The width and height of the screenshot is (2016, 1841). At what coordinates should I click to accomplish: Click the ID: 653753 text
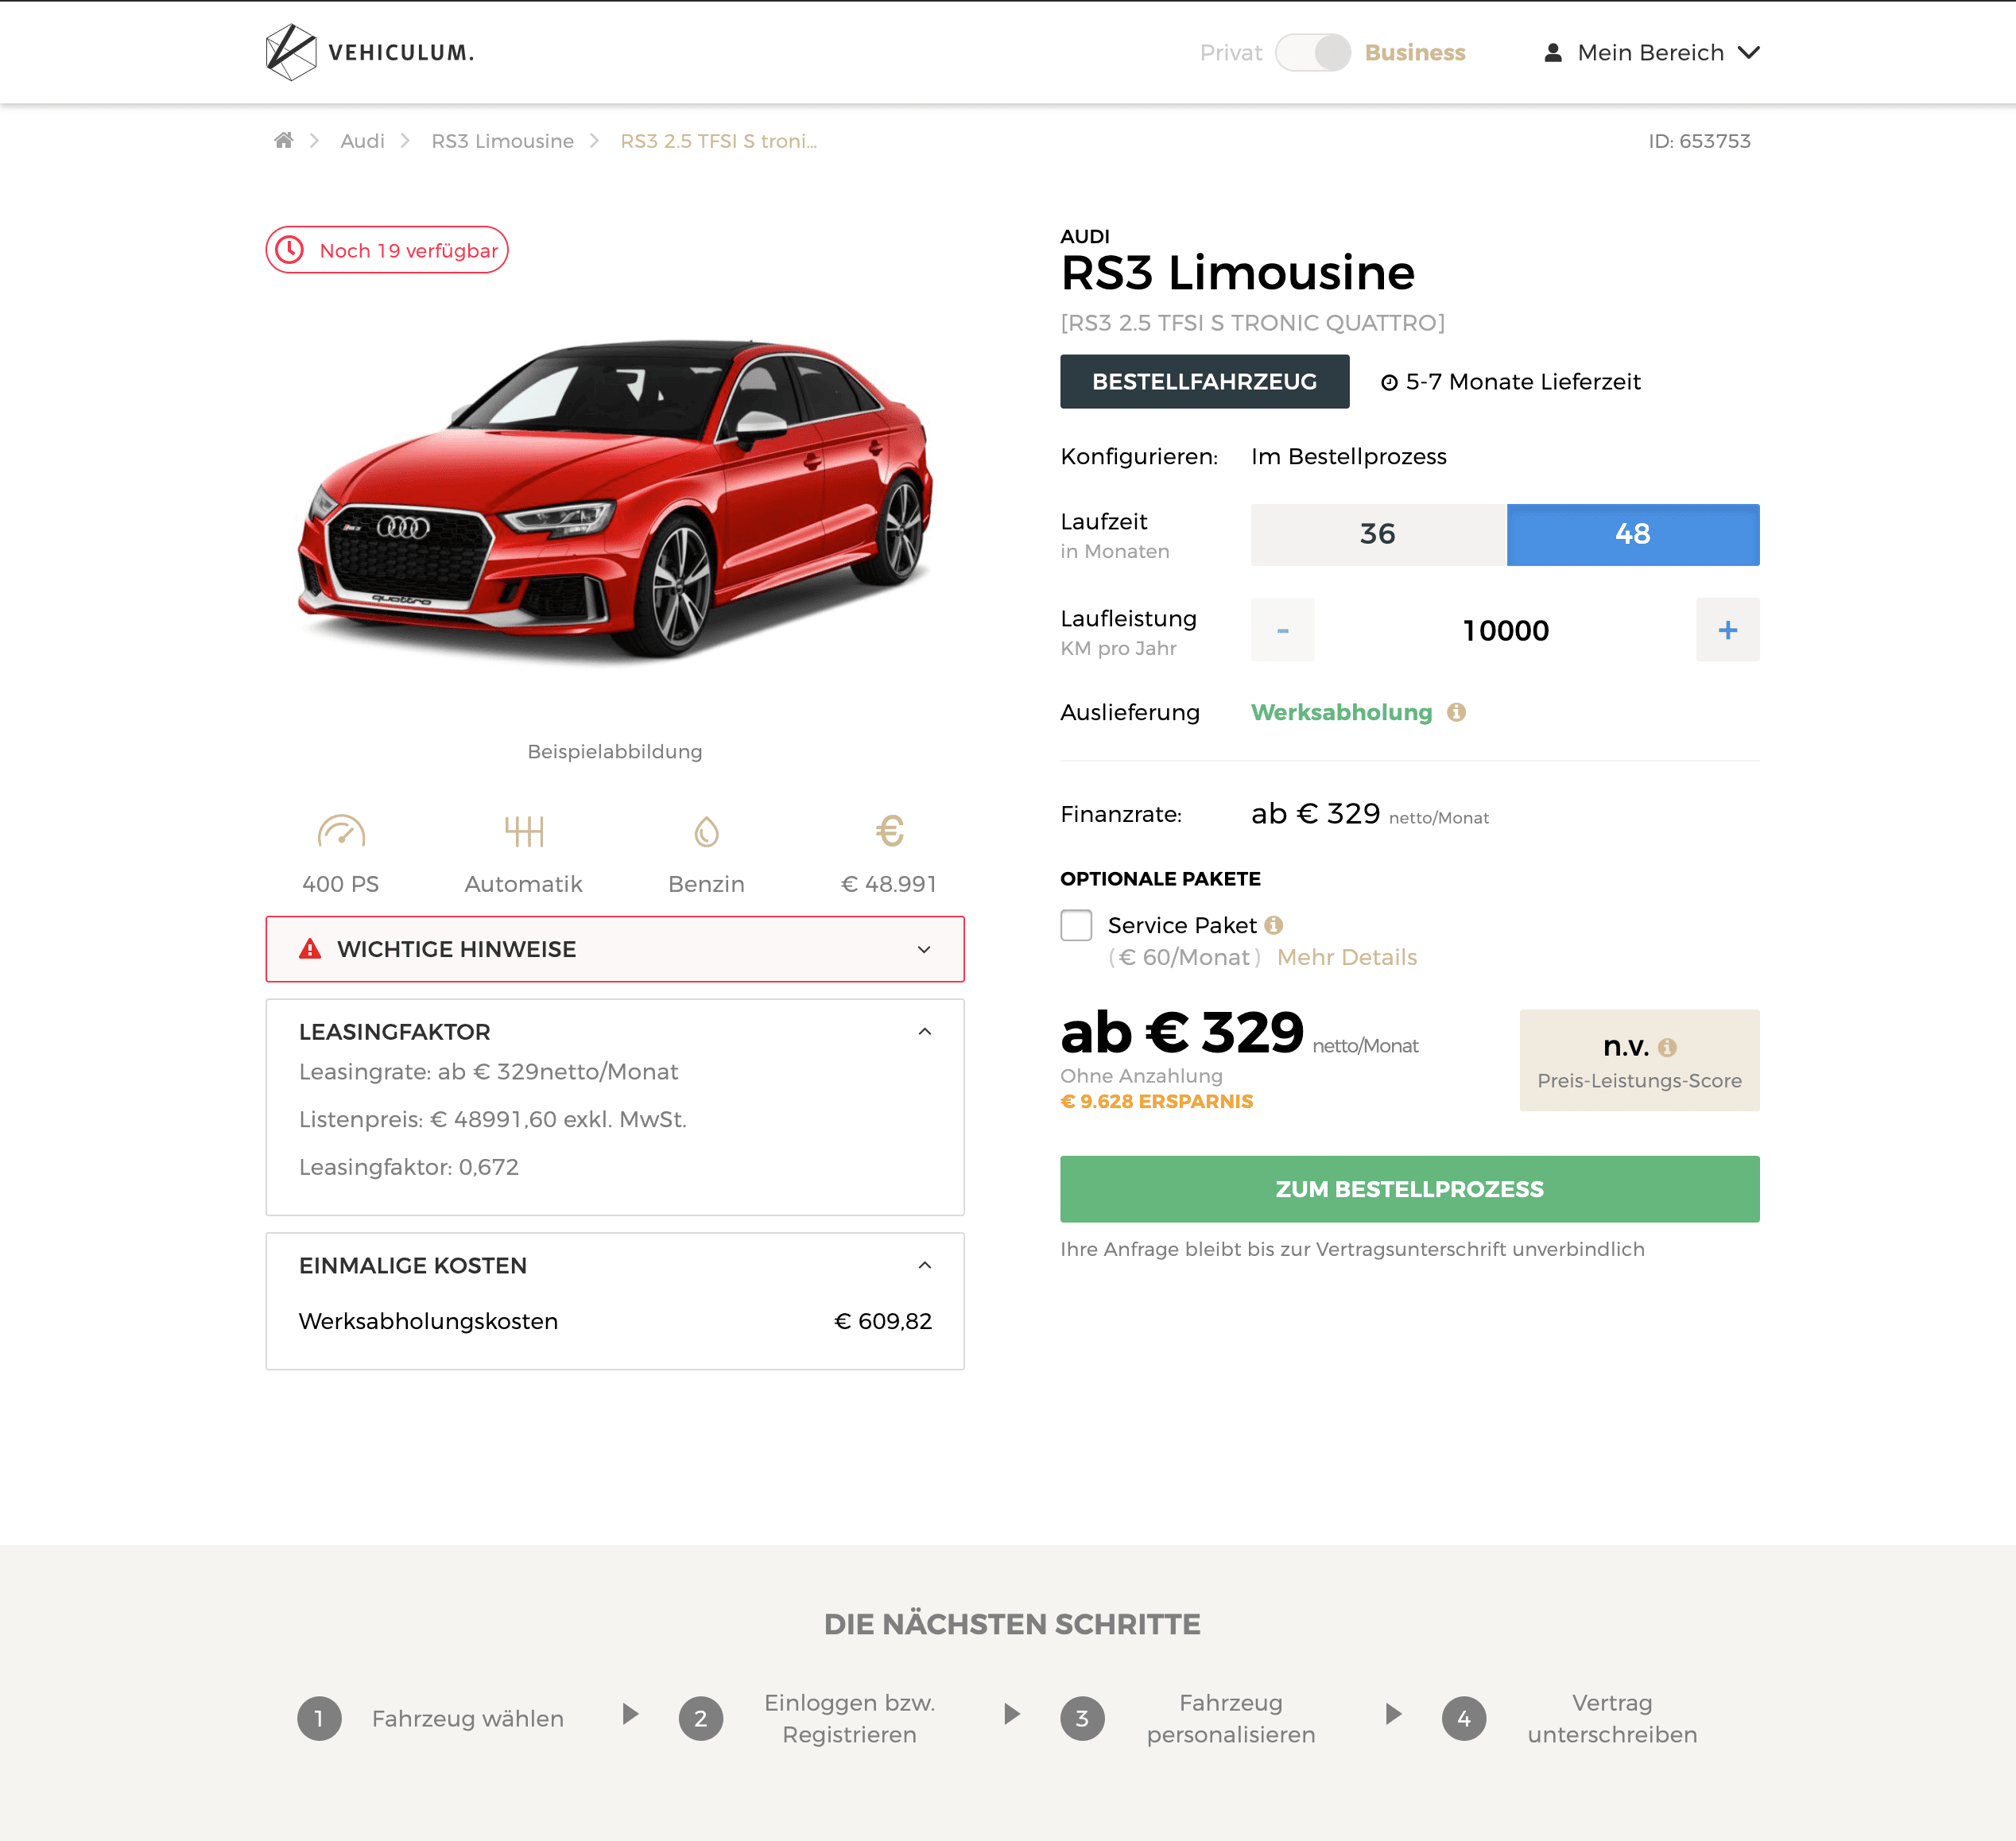(x=1700, y=141)
